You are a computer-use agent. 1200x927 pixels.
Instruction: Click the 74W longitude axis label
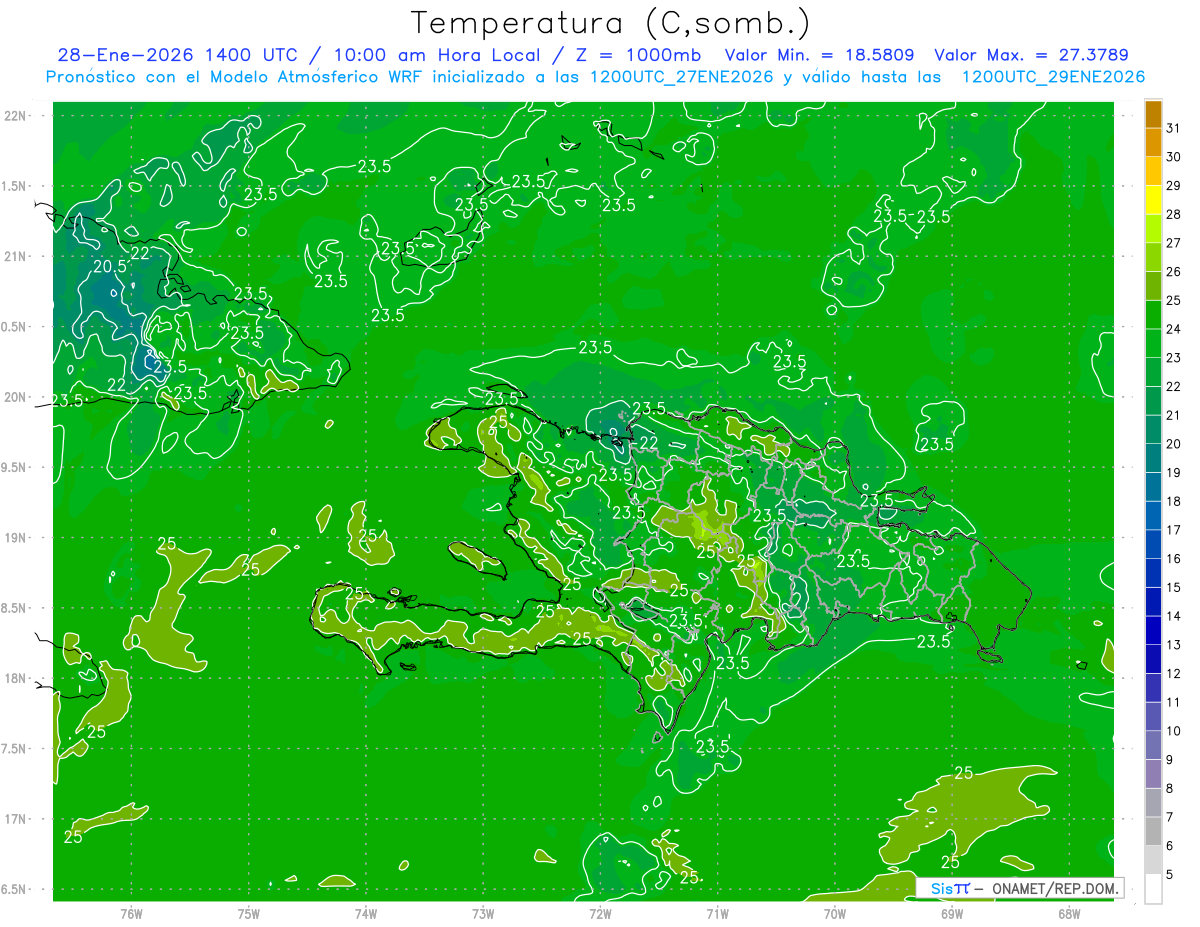[366, 914]
